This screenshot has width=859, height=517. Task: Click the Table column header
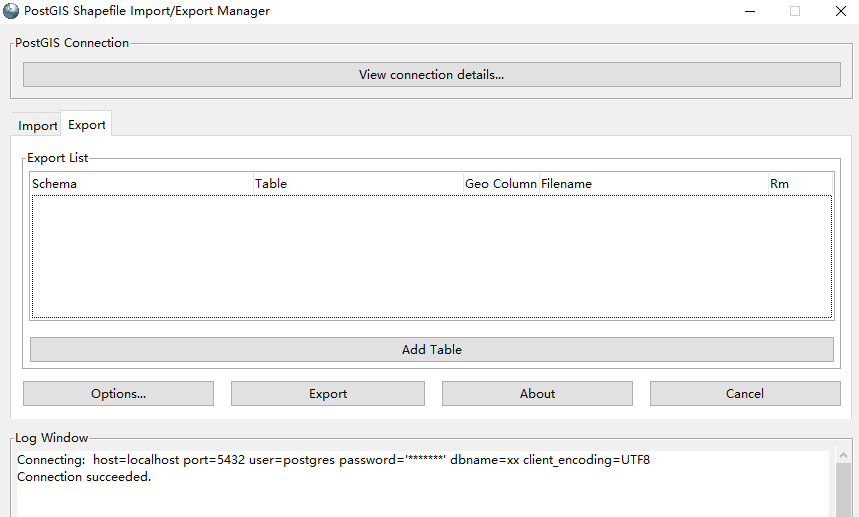tap(358, 183)
